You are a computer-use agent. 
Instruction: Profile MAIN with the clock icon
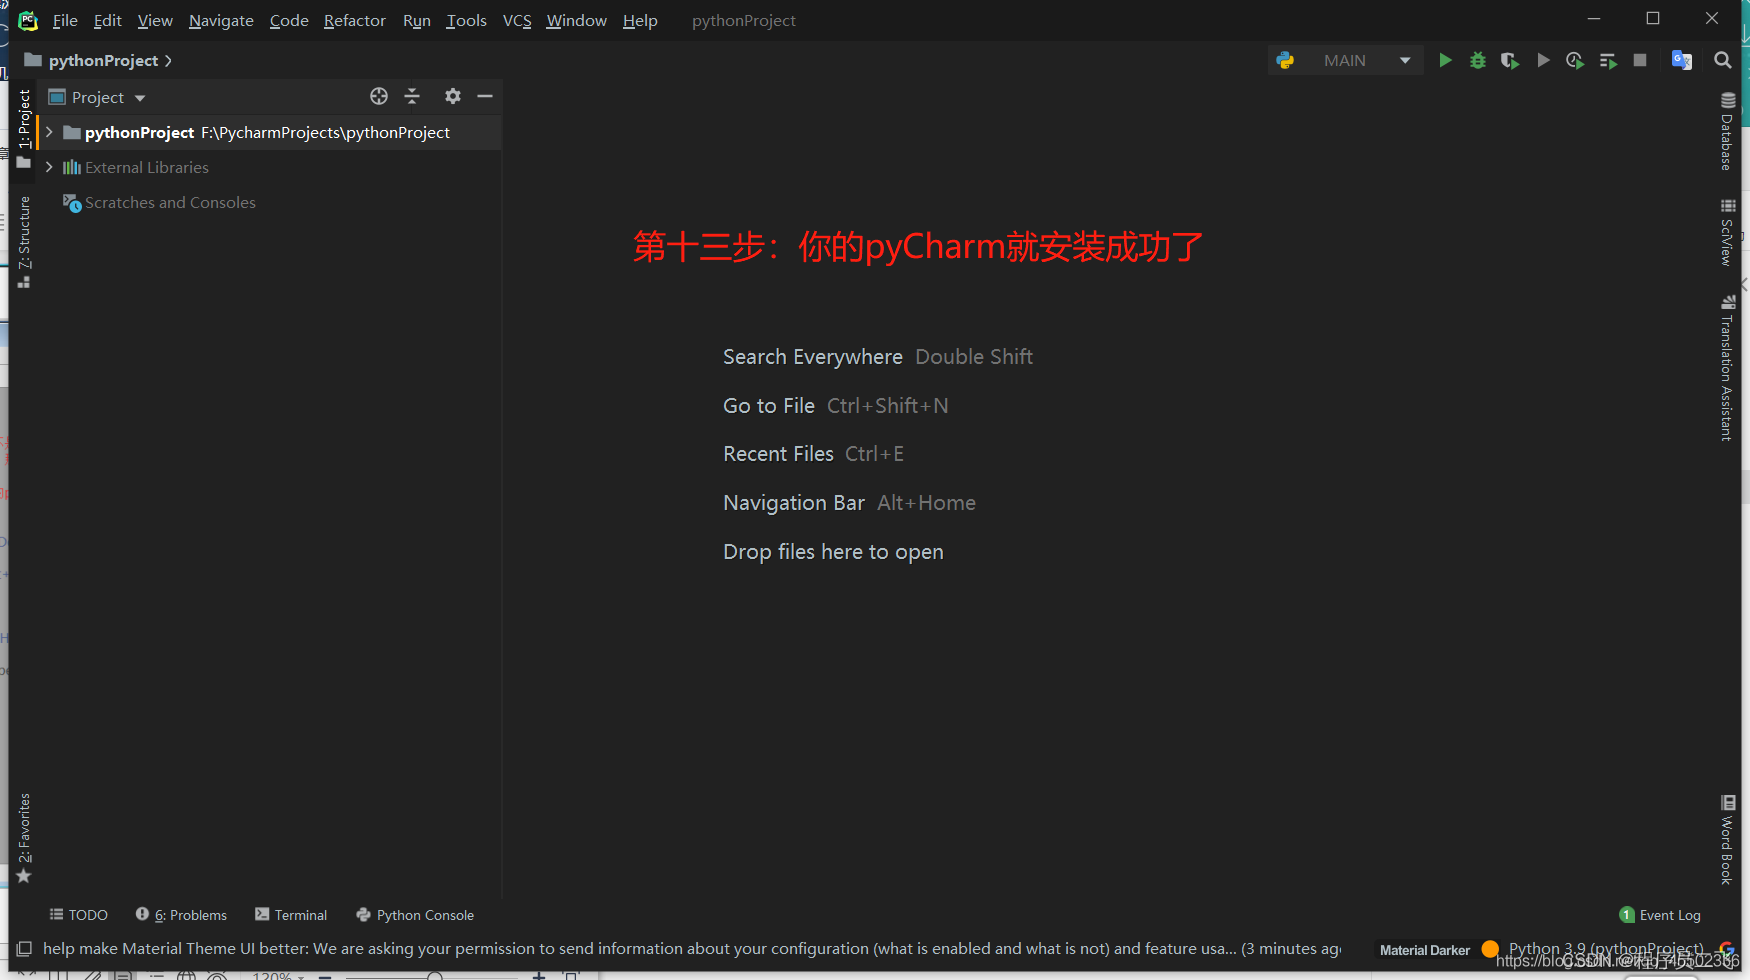[x=1575, y=61]
